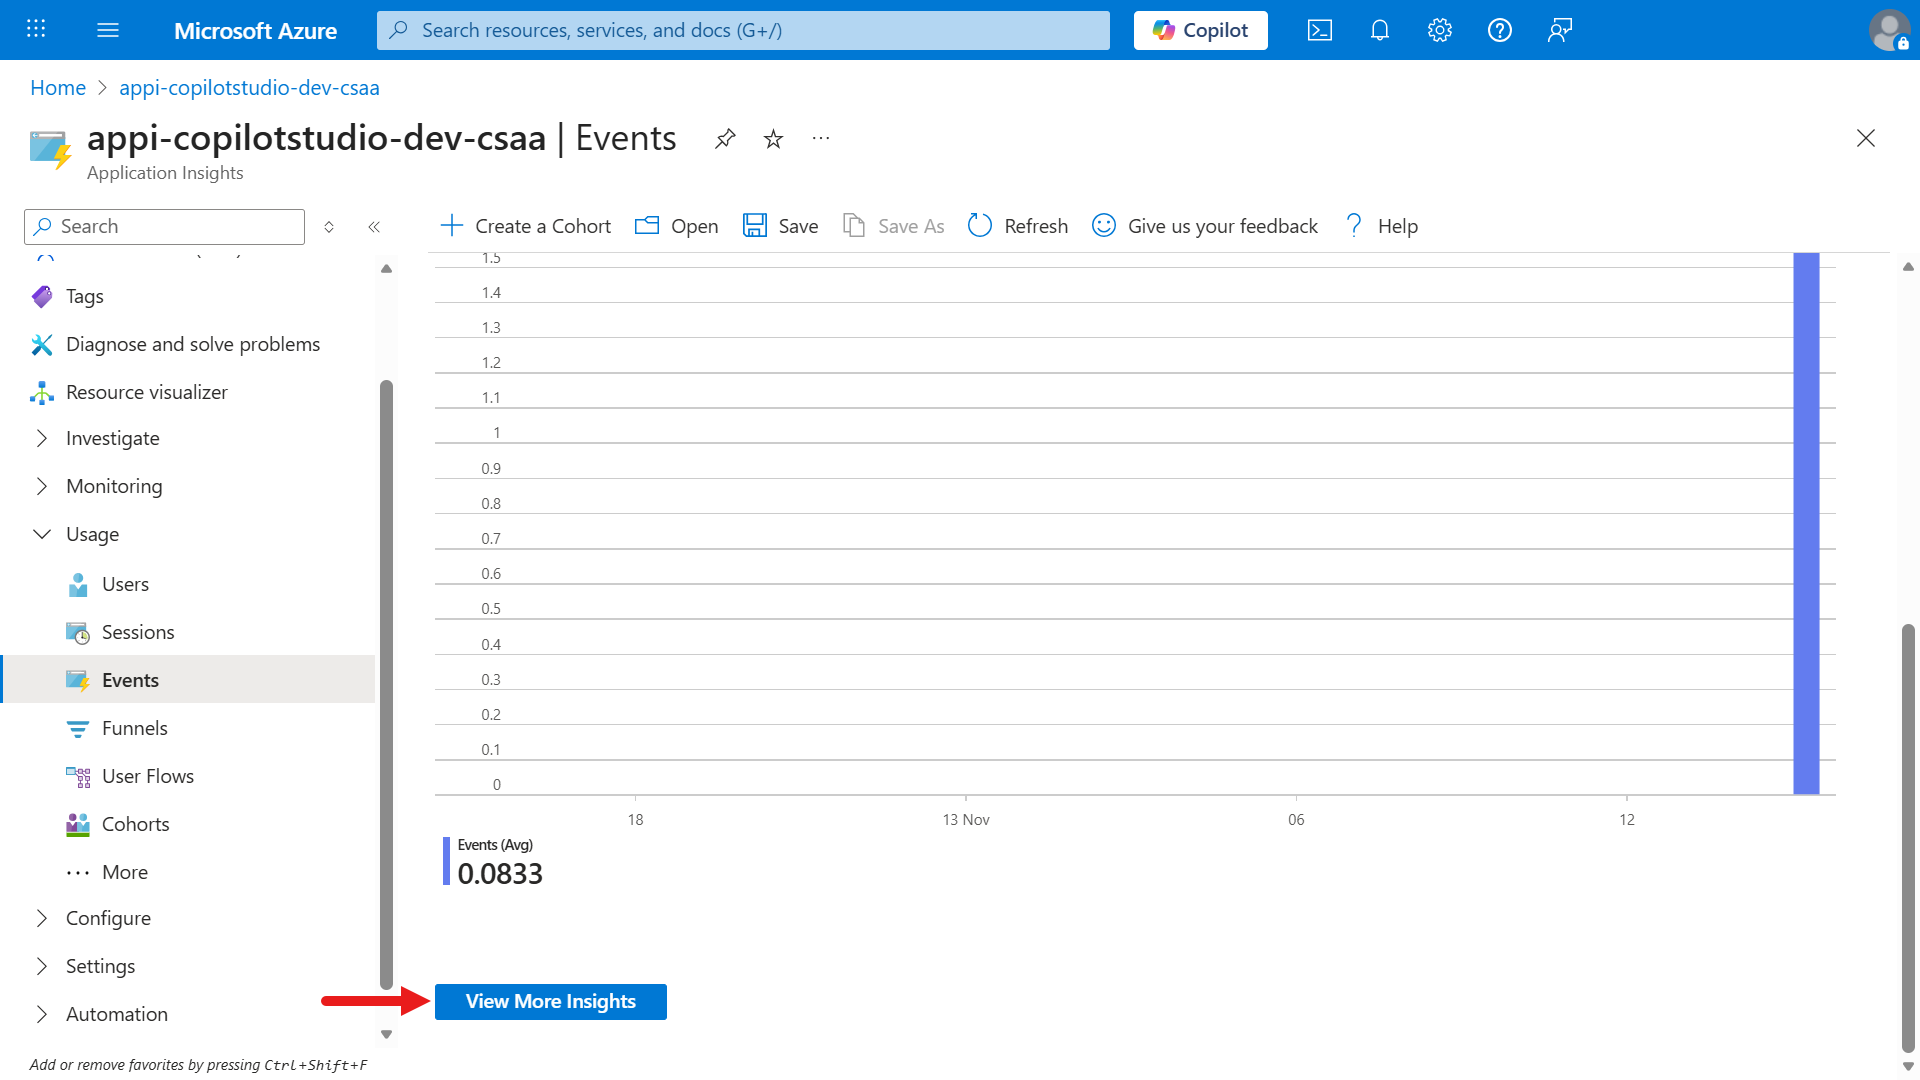
Task: Save the current events view
Action: click(781, 226)
